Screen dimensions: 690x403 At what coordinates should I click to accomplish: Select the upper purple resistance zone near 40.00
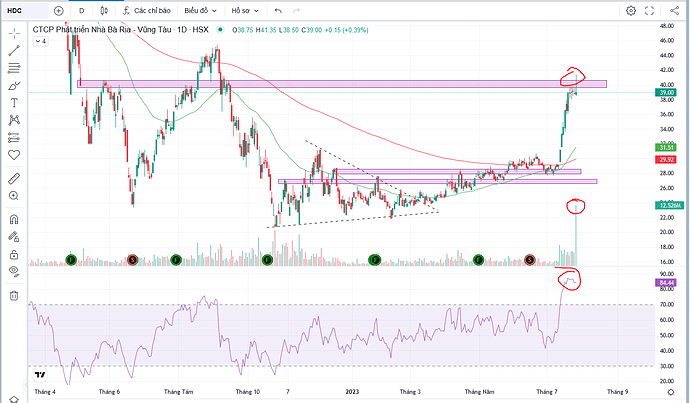tap(342, 84)
